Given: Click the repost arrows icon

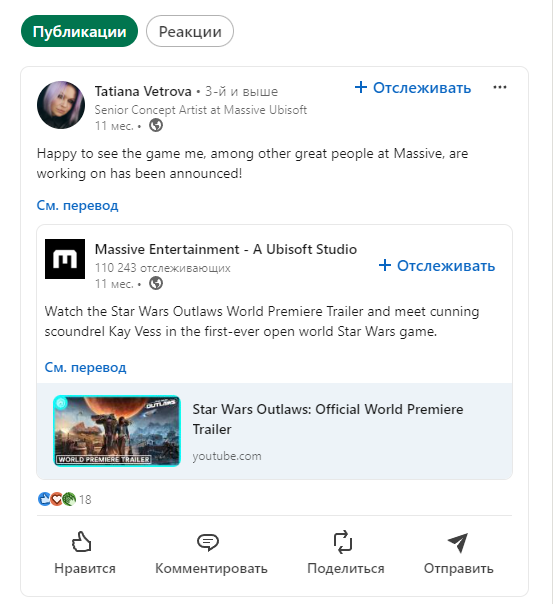Looking at the screenshot, I should pos(343,542).
